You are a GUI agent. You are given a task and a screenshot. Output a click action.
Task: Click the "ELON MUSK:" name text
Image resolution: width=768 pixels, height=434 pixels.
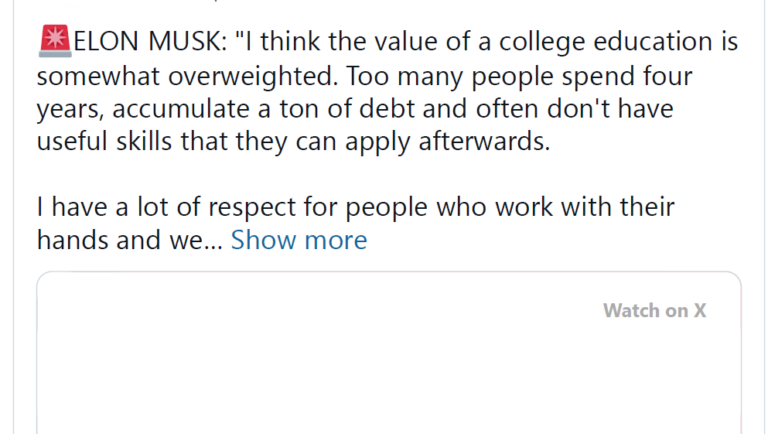[150, 41]
